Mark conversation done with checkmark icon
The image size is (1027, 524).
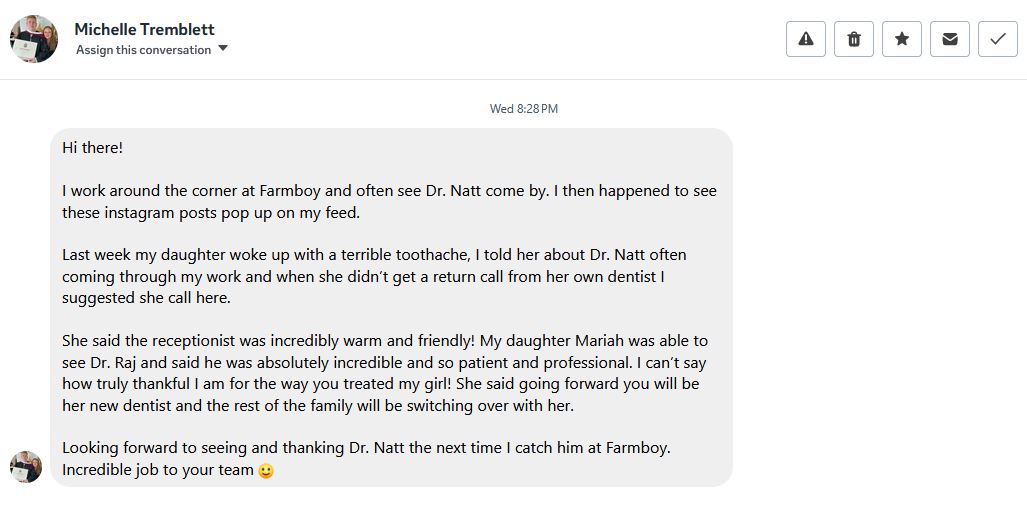pos(998,39)
